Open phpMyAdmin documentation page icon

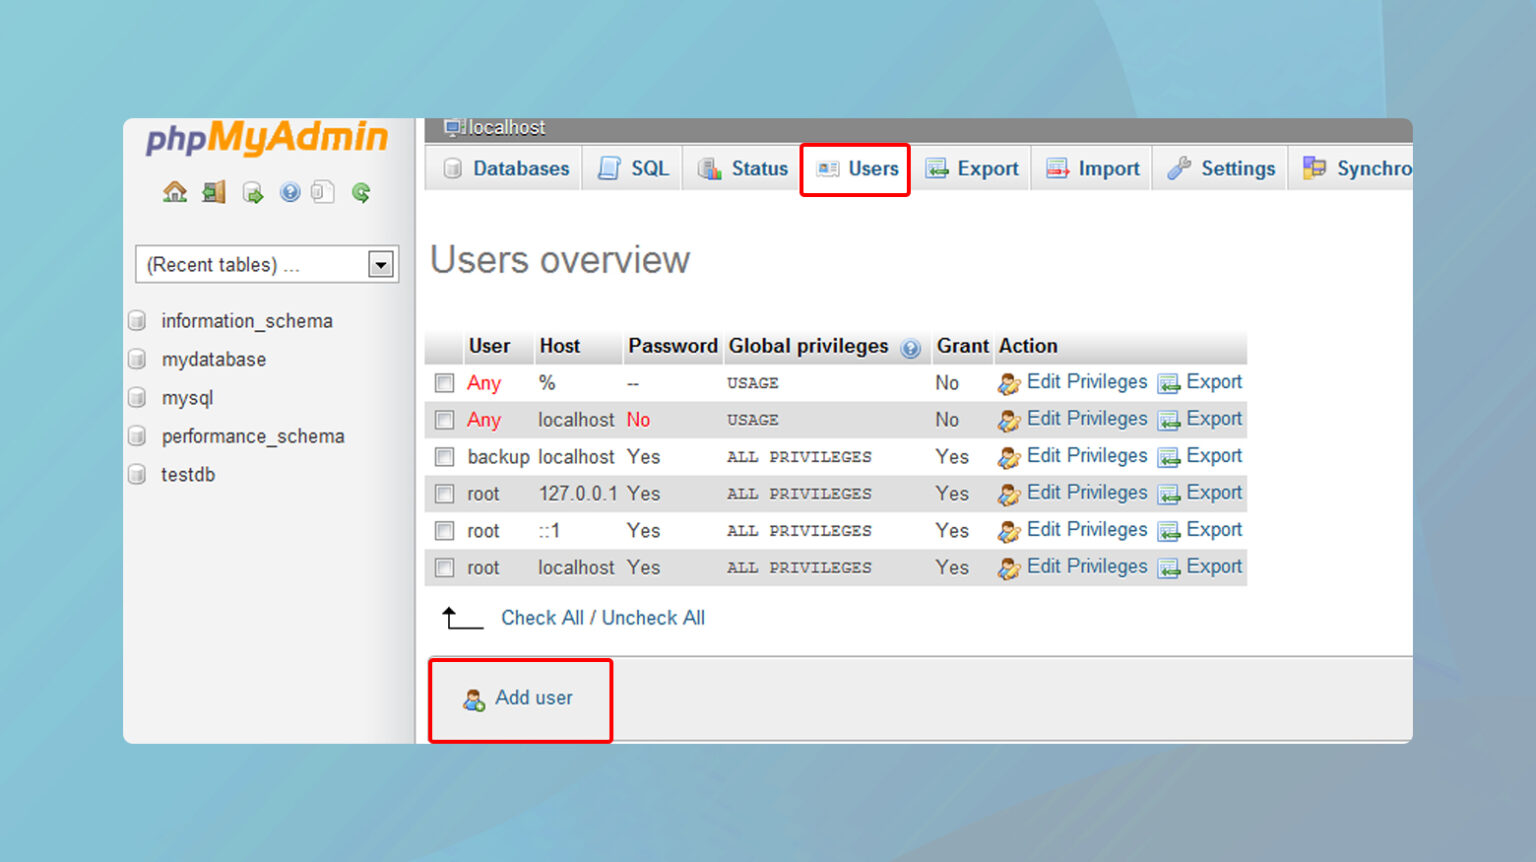(x=322, y=192)
